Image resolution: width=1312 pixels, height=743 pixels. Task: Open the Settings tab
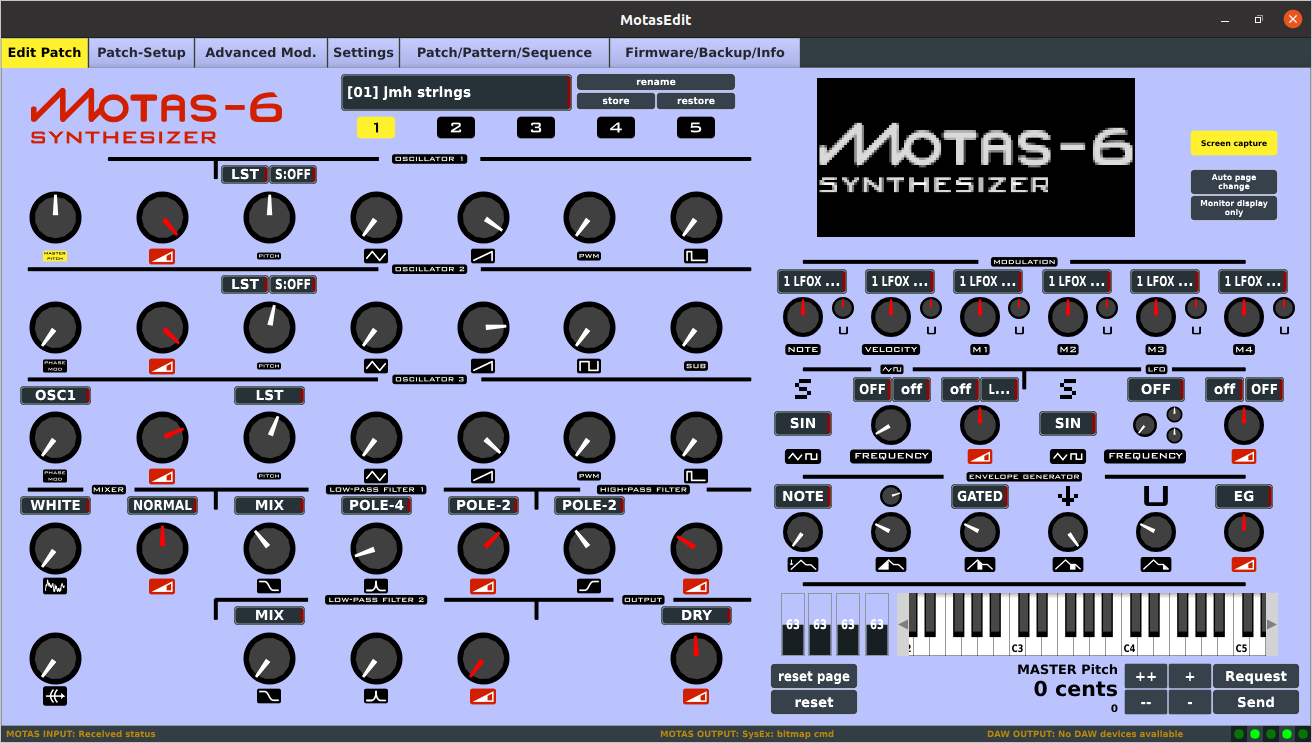pos(363,52)
